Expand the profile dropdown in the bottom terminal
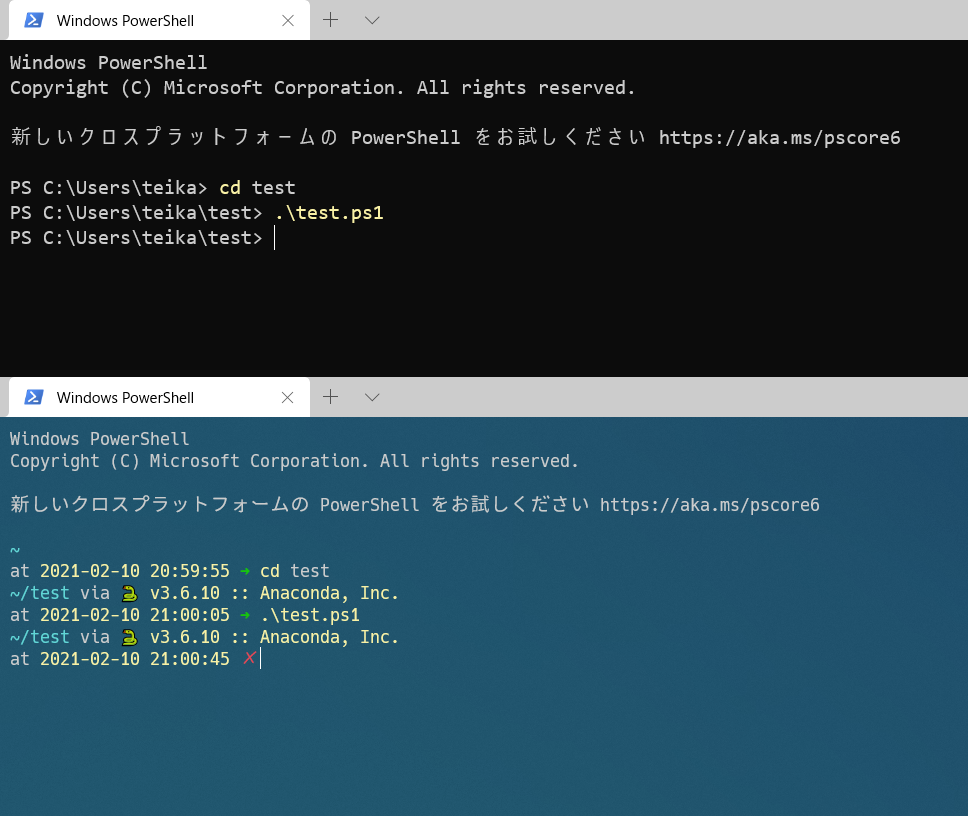 click(x=372, y=397)
